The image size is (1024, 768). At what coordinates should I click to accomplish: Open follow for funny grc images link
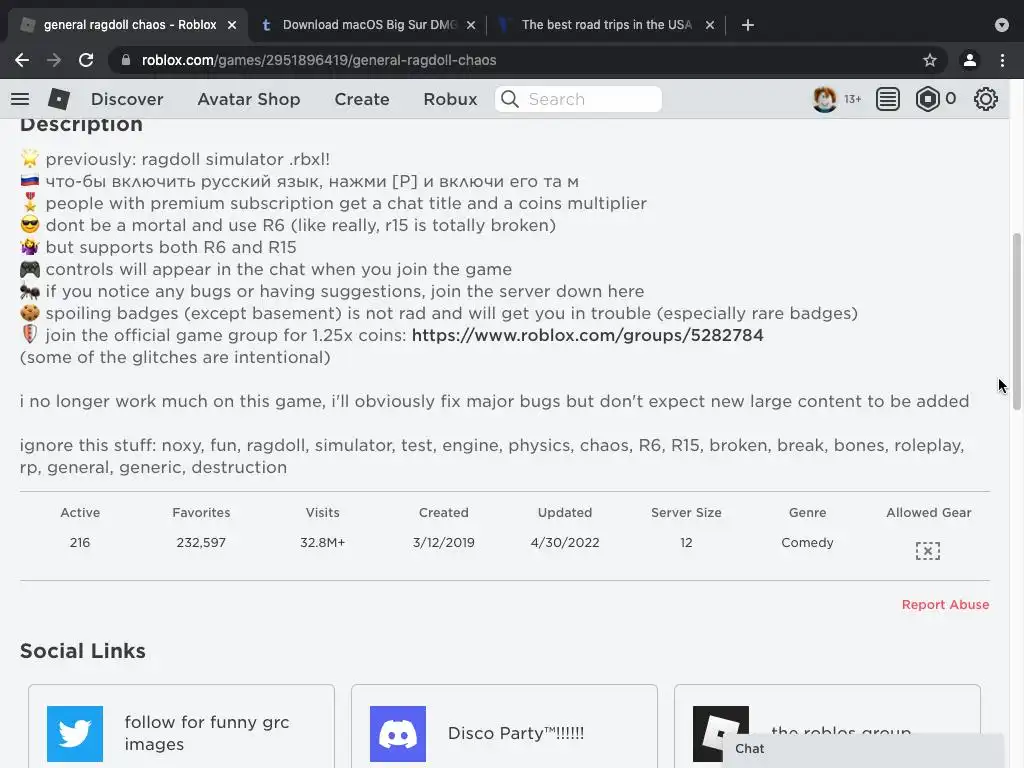click(x=206, y=733)
